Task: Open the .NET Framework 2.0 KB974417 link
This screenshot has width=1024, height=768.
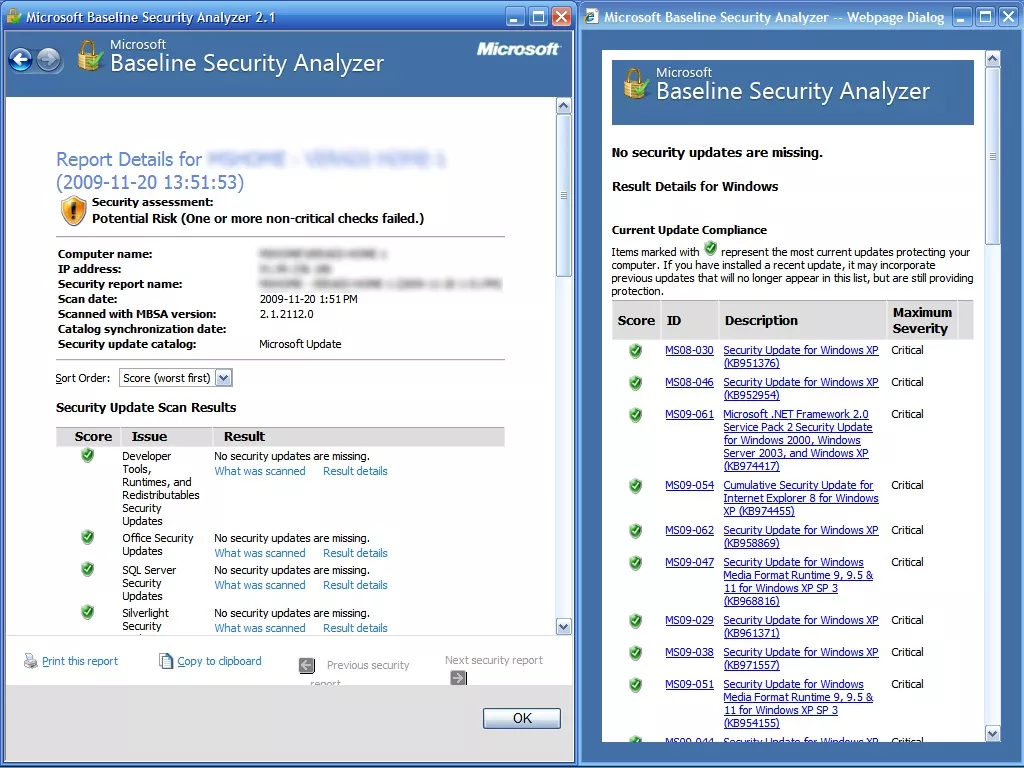Action: pyautogui.click(x=797, y=440)
